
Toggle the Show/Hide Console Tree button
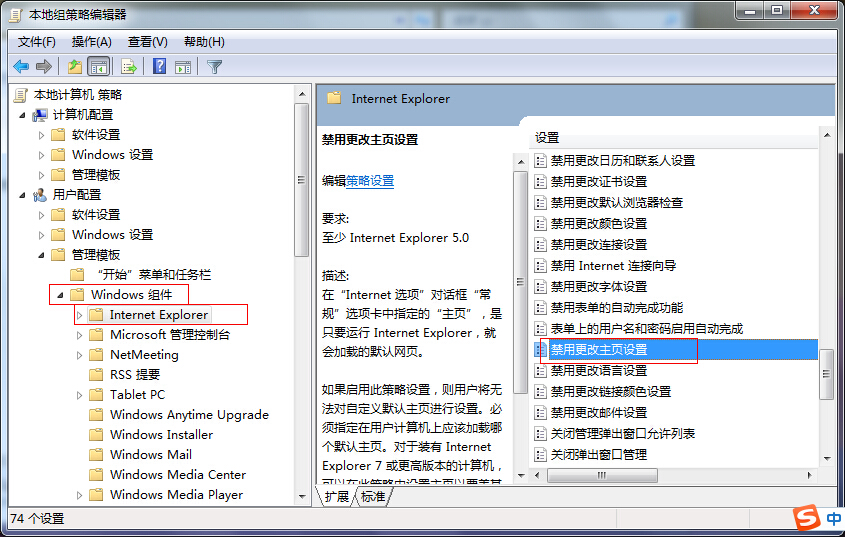(x=98, y=67)
